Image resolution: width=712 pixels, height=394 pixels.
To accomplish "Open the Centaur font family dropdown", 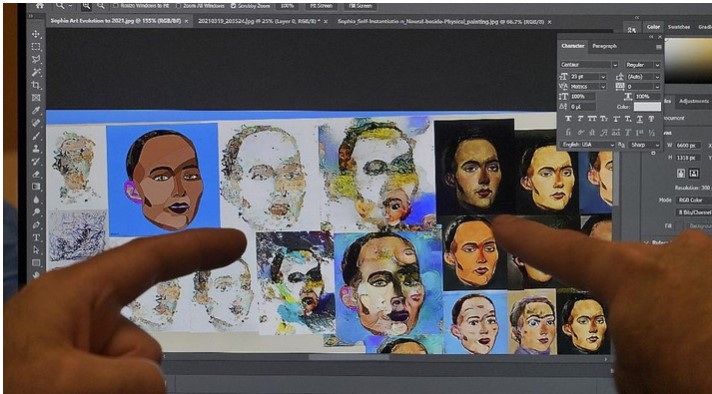I will coord(615,65).
